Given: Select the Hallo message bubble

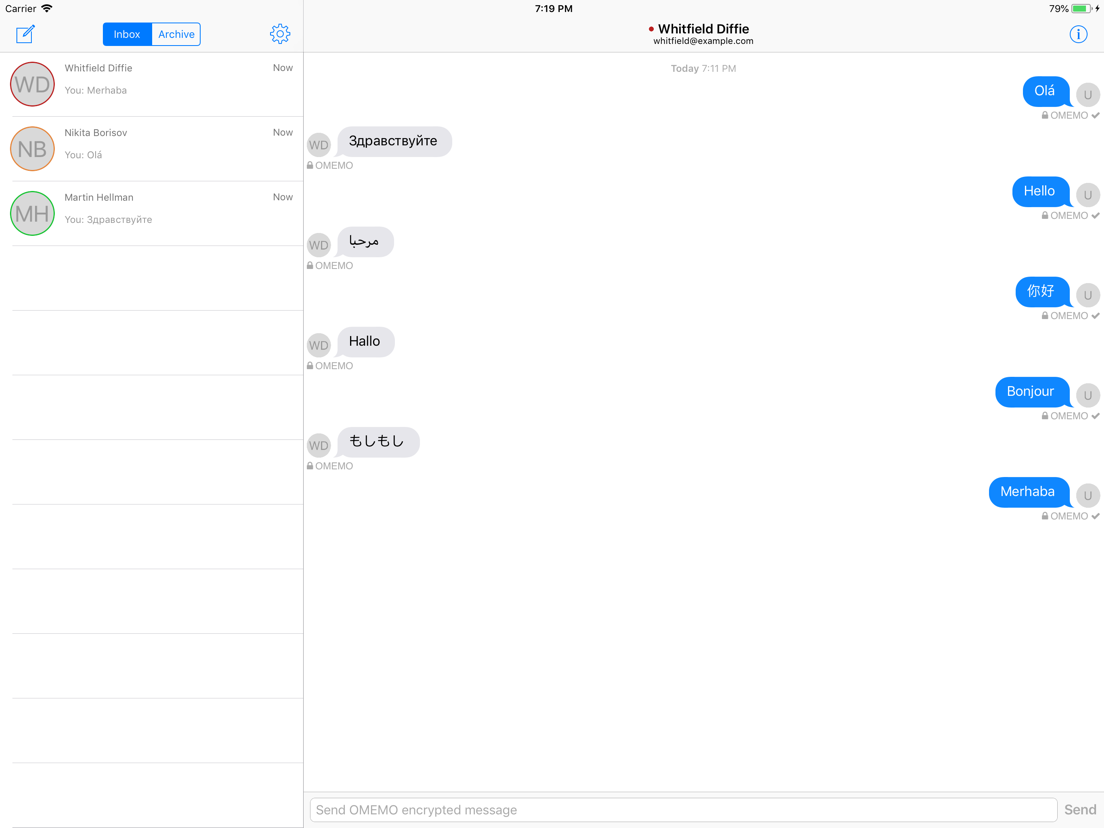Looking at the screenshot, I should tap(365, 341).
